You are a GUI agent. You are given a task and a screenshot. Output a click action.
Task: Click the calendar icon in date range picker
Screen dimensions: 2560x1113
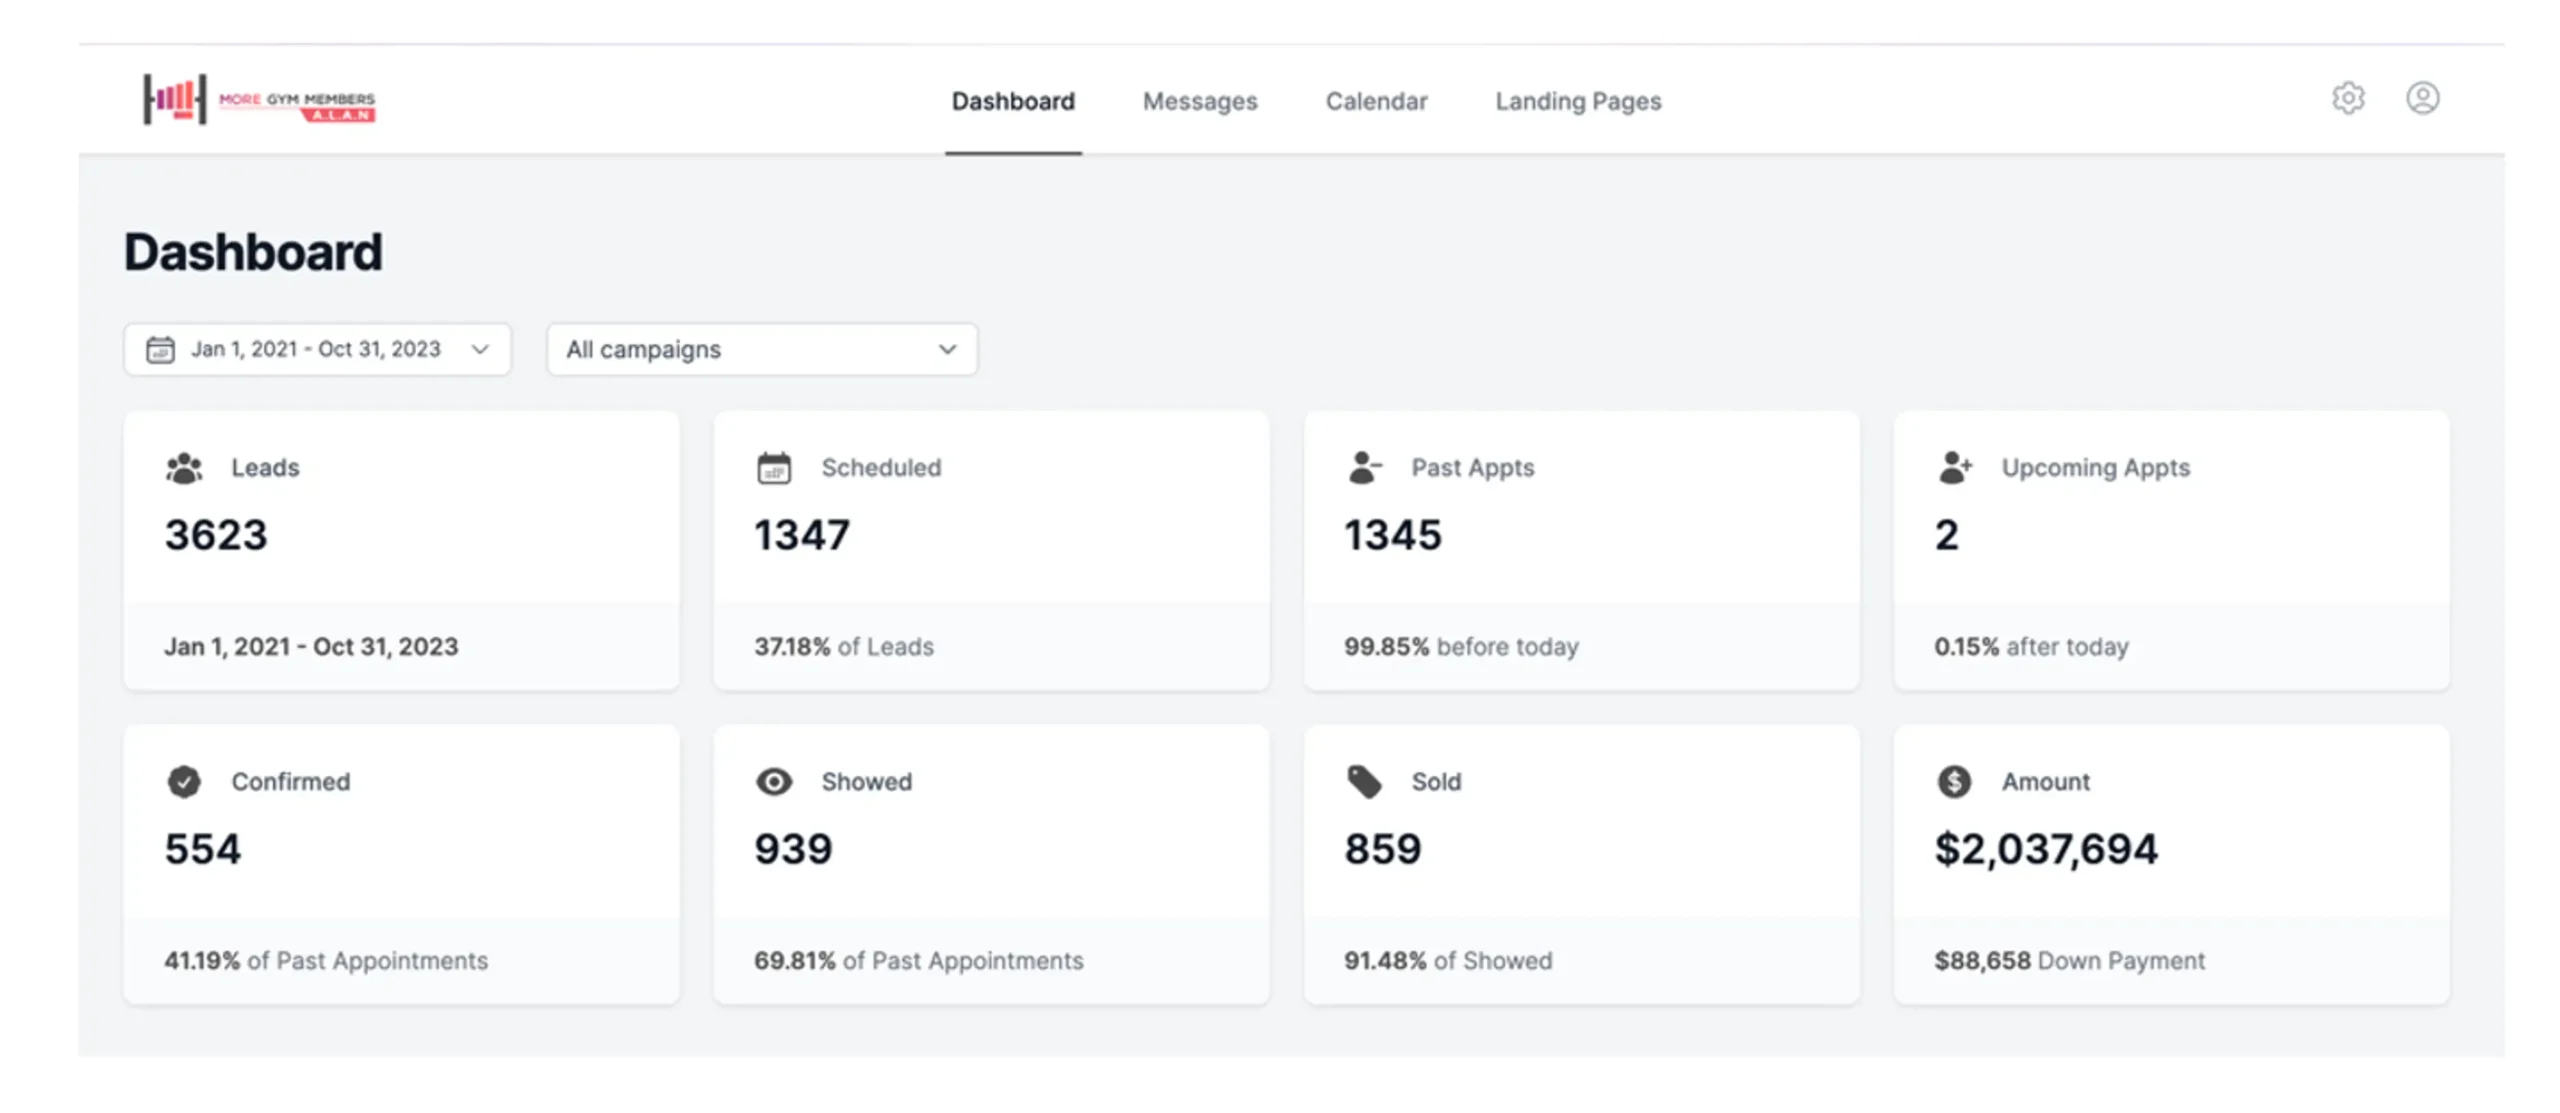pyautogui.click(x=160, y=350)
